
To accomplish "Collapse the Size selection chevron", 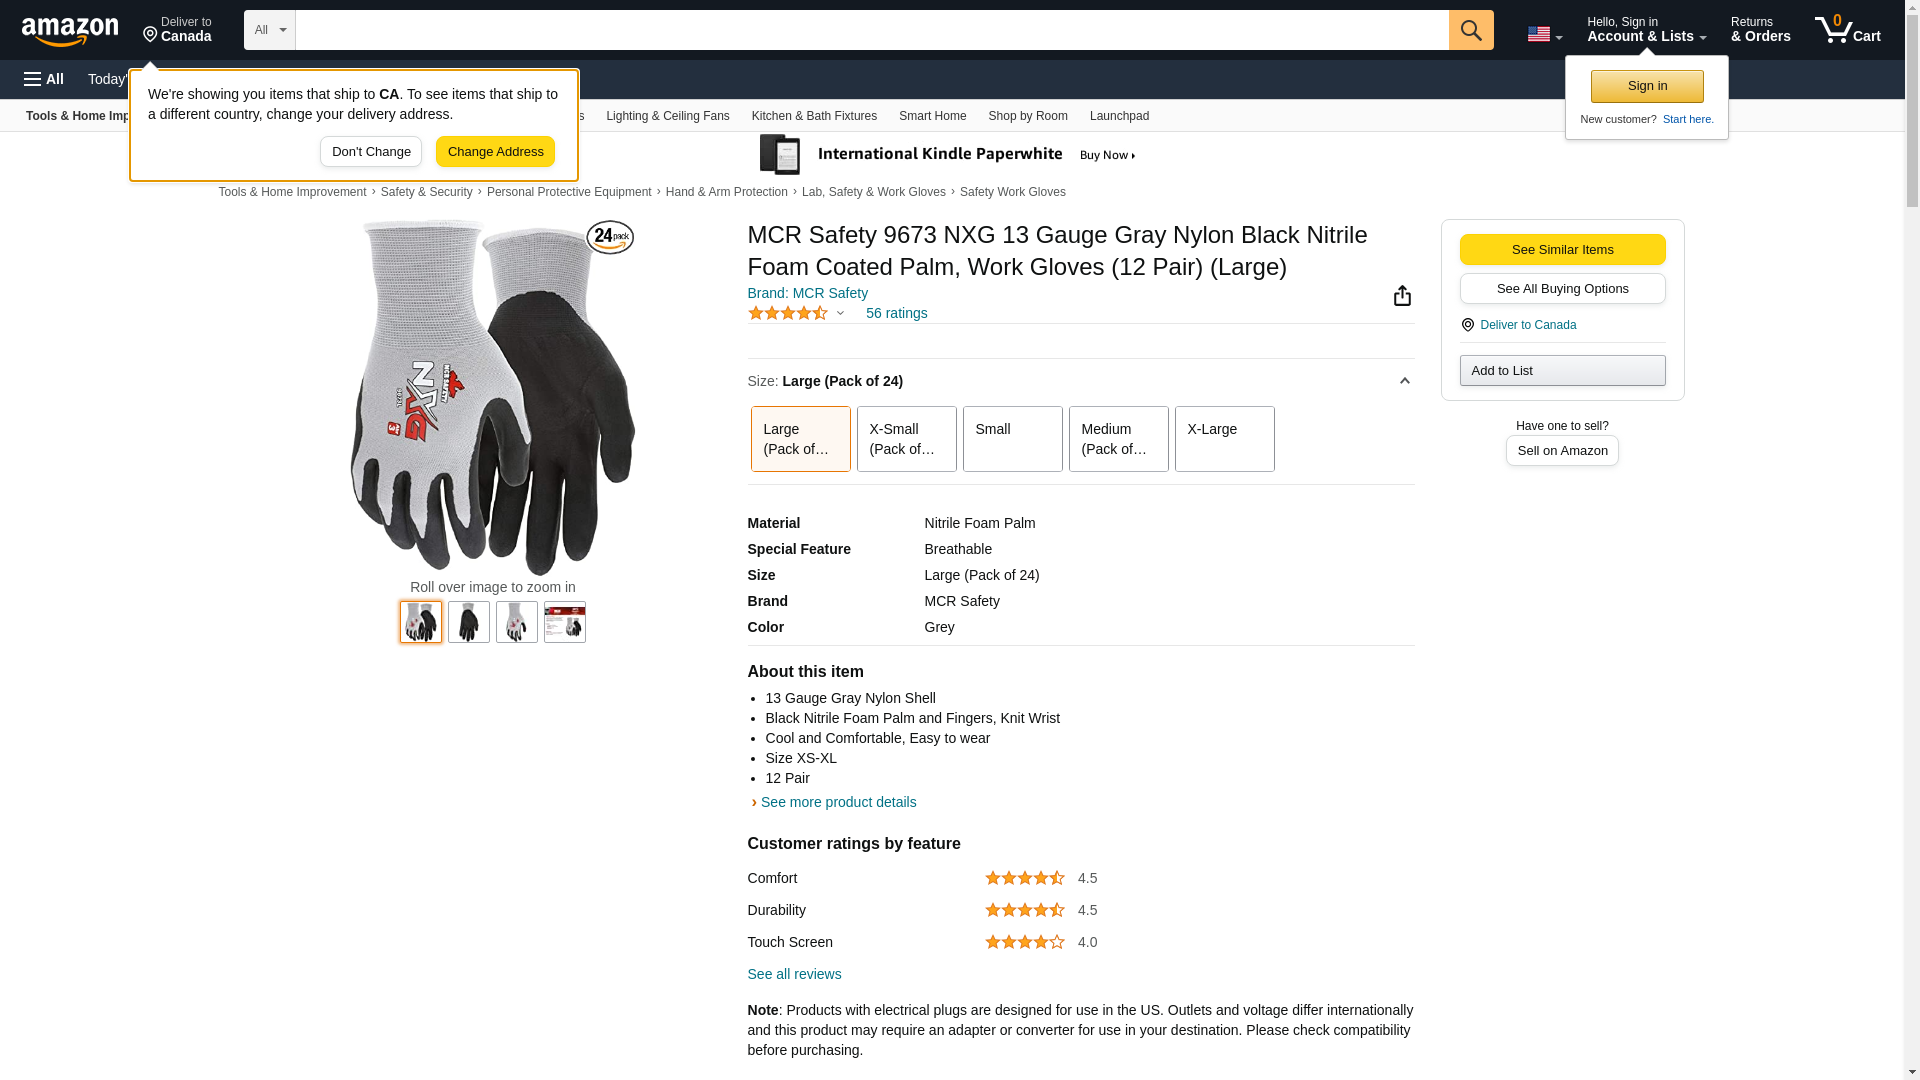I will click(x=1405, y=381).
